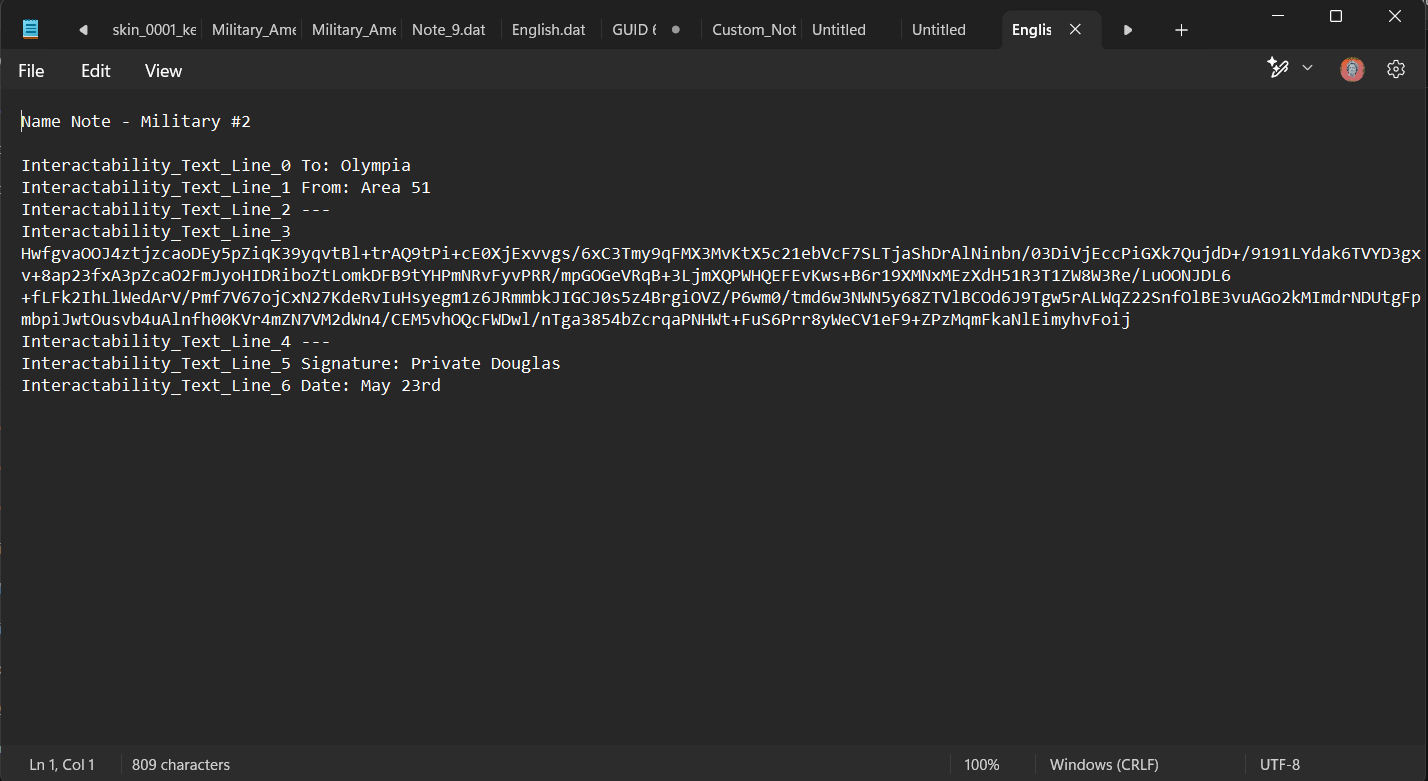The height and width of the screenshot is (781, 1428).
Task: Add a new tab with plus button
Action: point(1181,30)
